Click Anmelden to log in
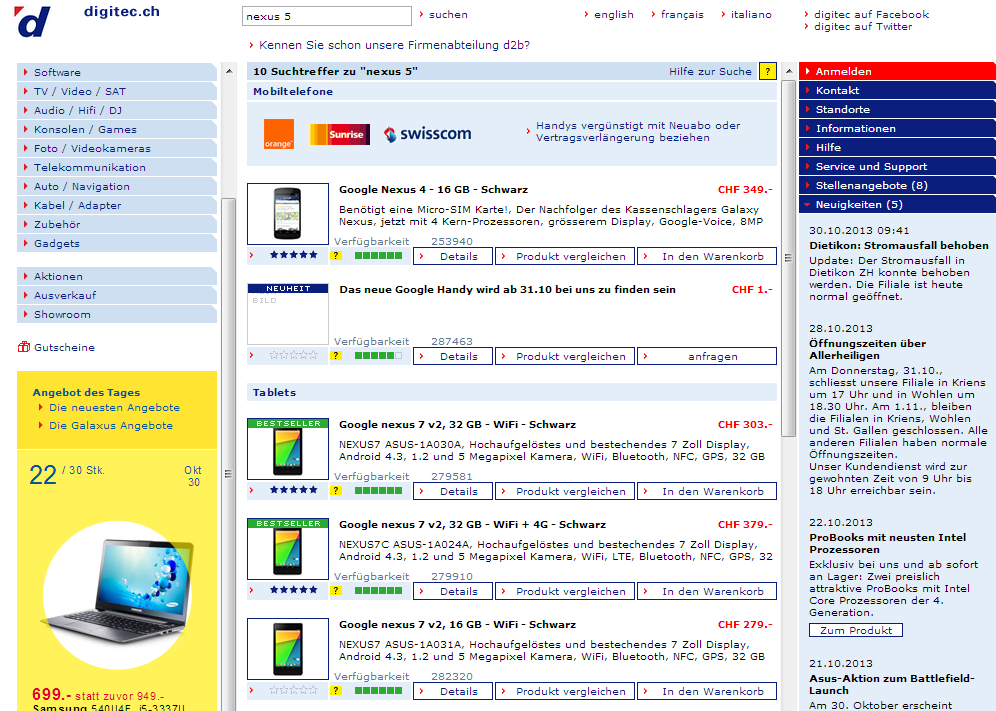 click(897, 71)
